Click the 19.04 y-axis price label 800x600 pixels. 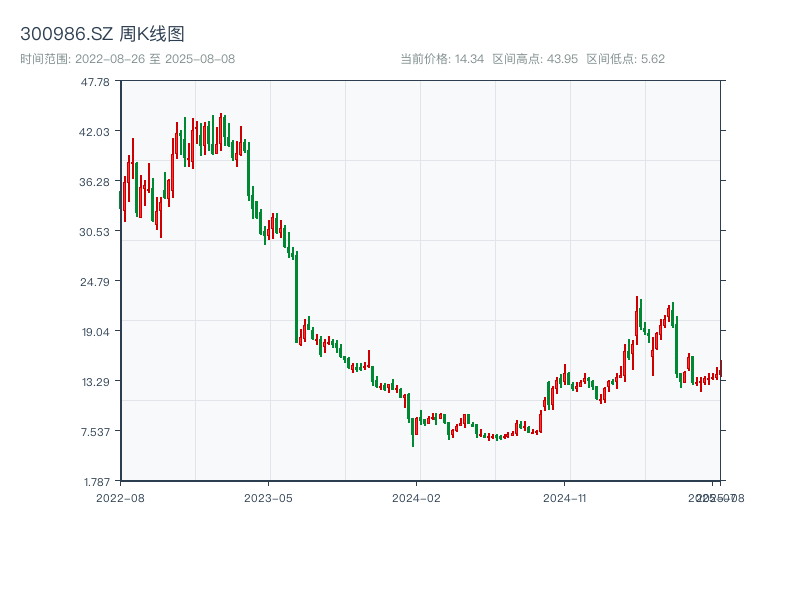[x=94, y=331]
